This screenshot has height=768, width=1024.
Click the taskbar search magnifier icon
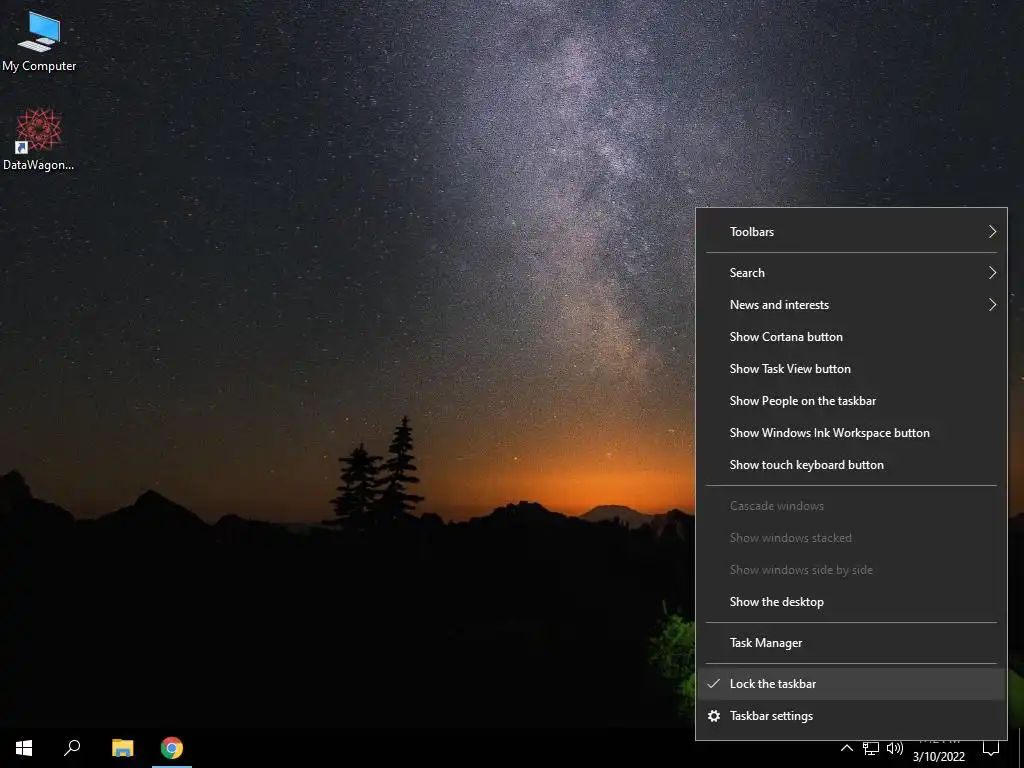coord(72,748)
